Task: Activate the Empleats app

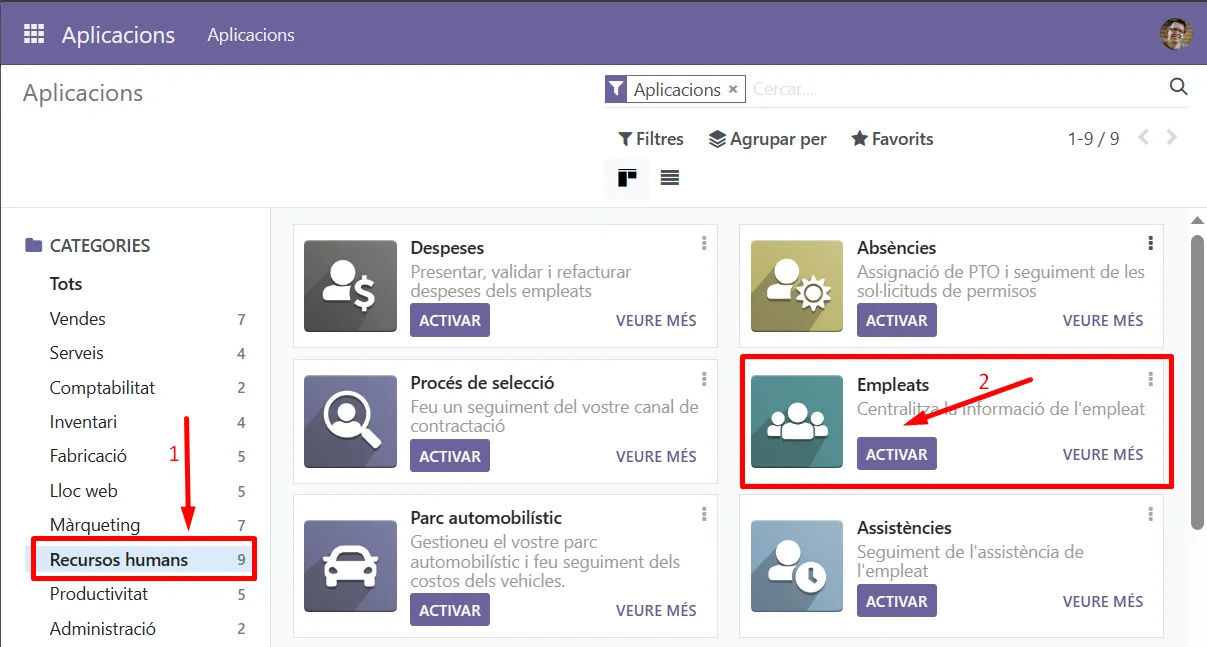Action: click(x=896, y=454)
